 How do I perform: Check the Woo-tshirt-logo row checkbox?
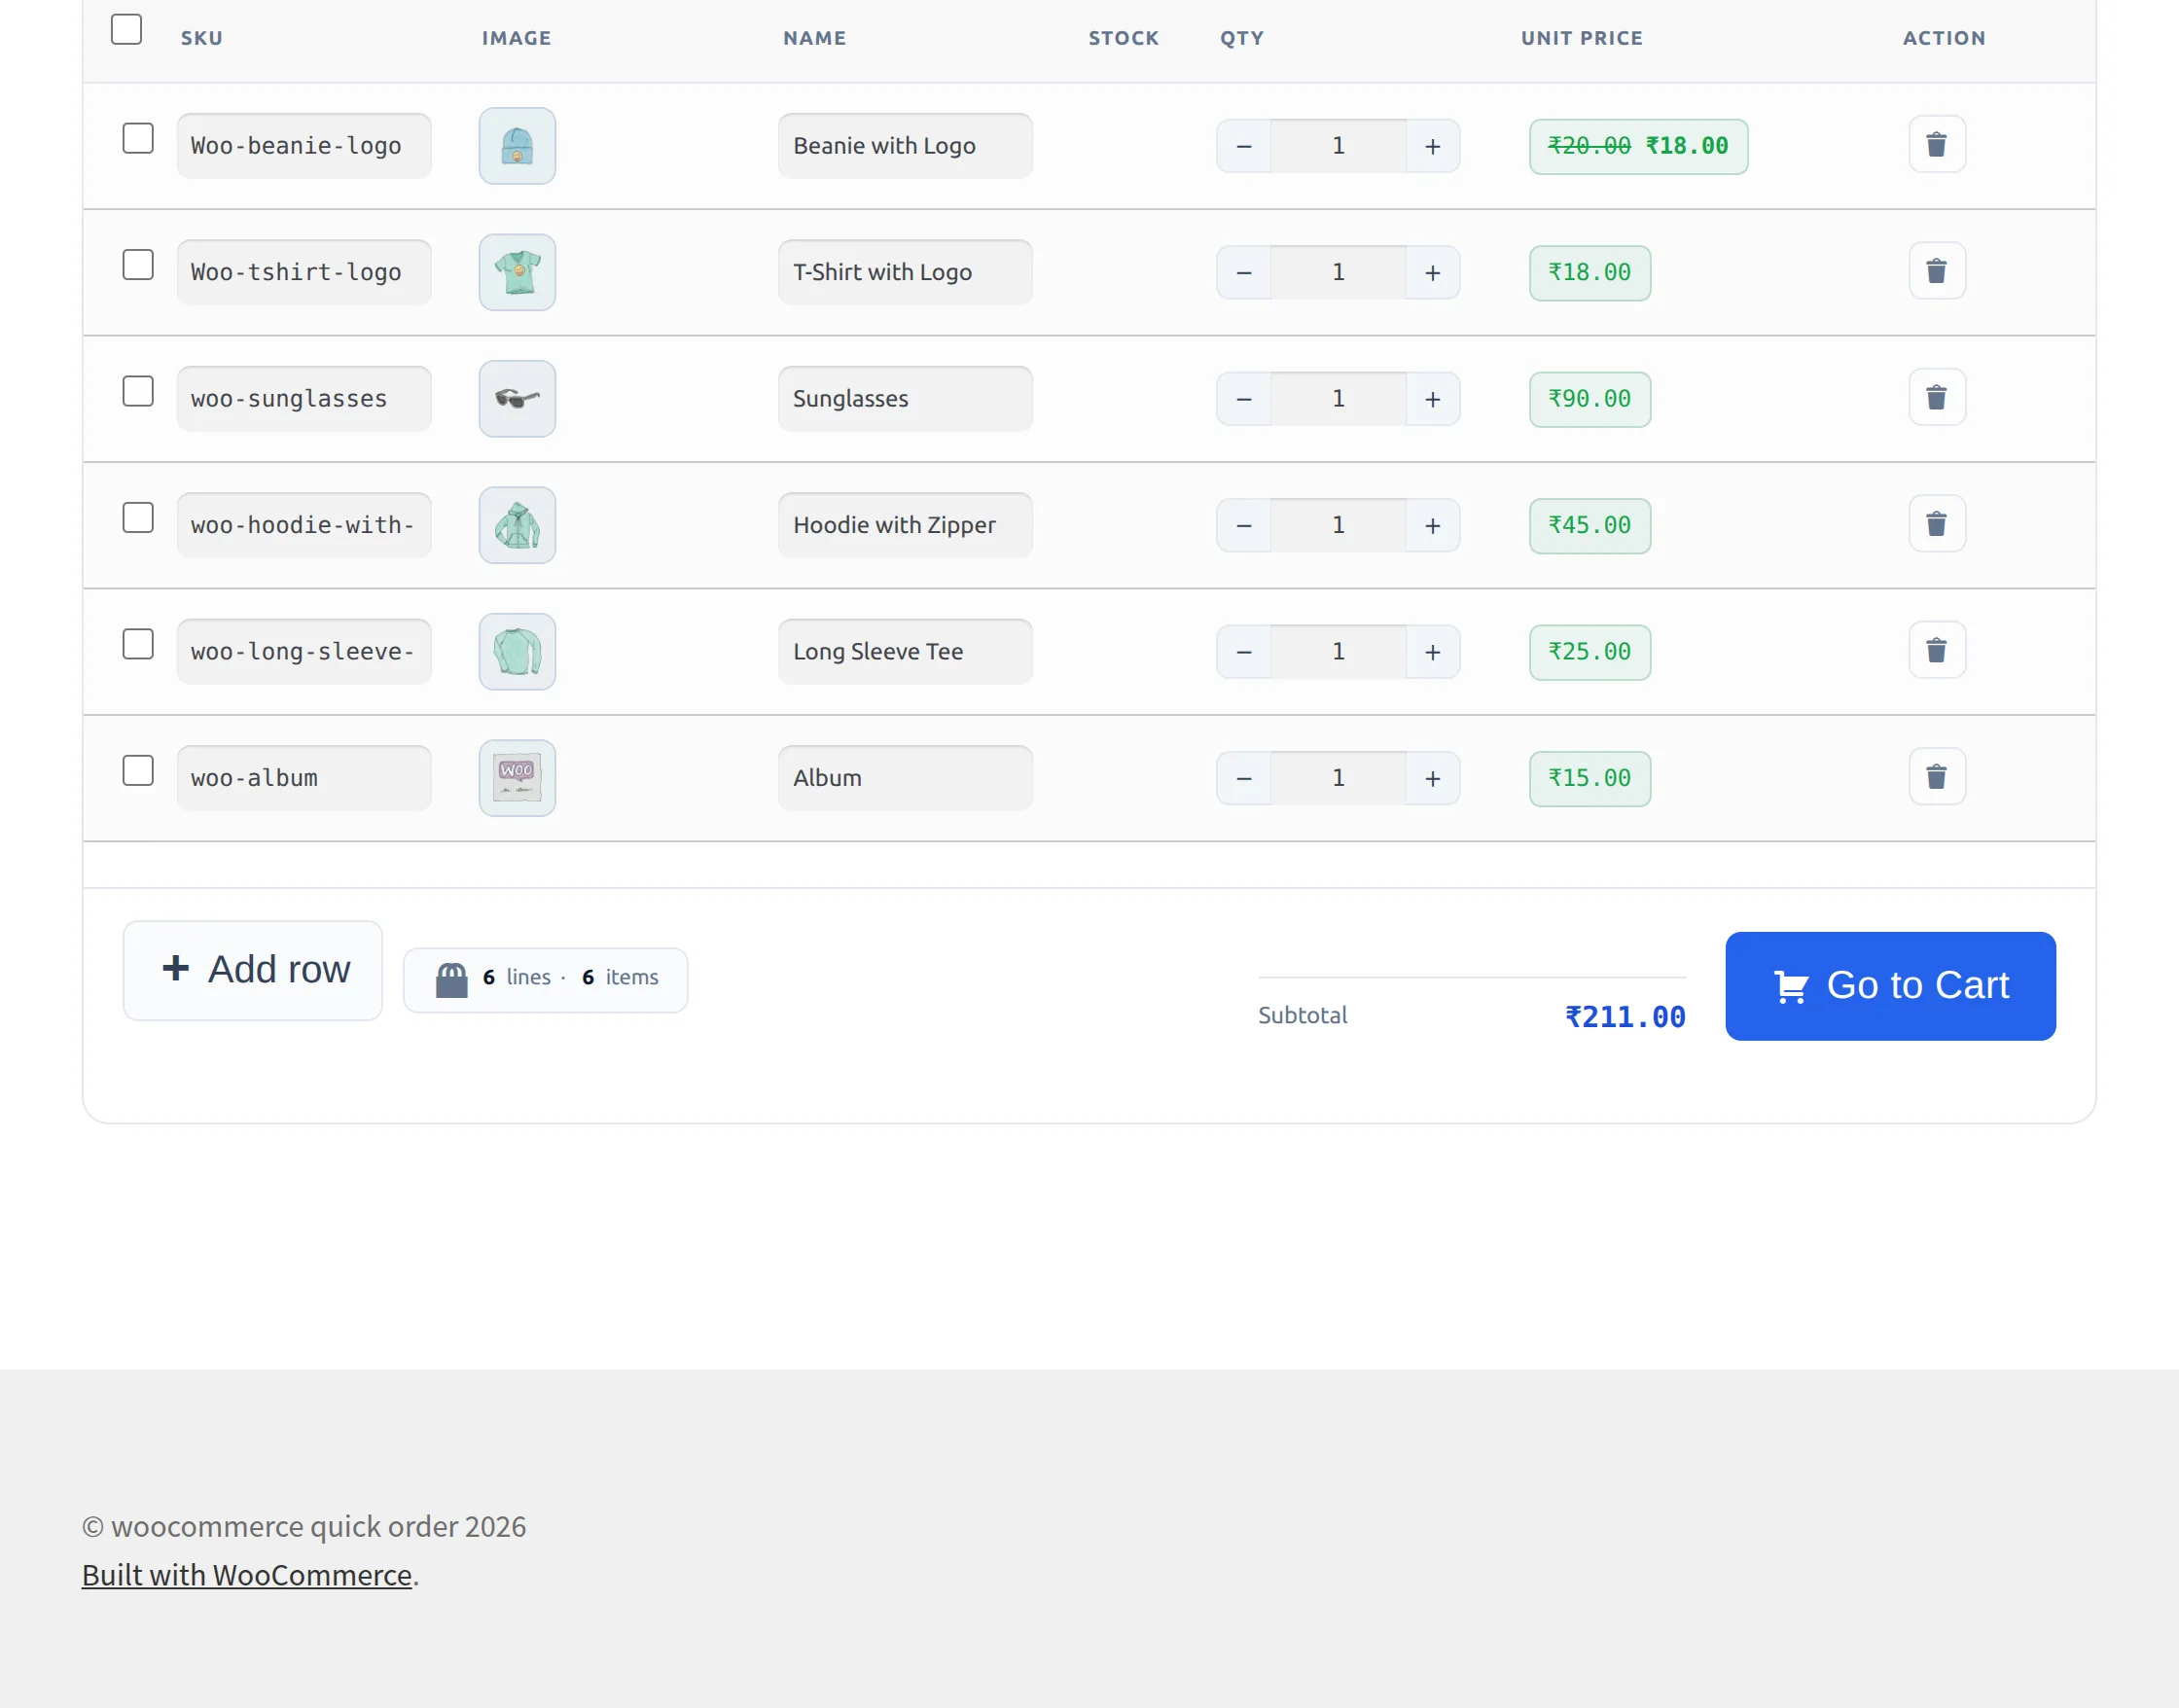click(x=138, y=265)
